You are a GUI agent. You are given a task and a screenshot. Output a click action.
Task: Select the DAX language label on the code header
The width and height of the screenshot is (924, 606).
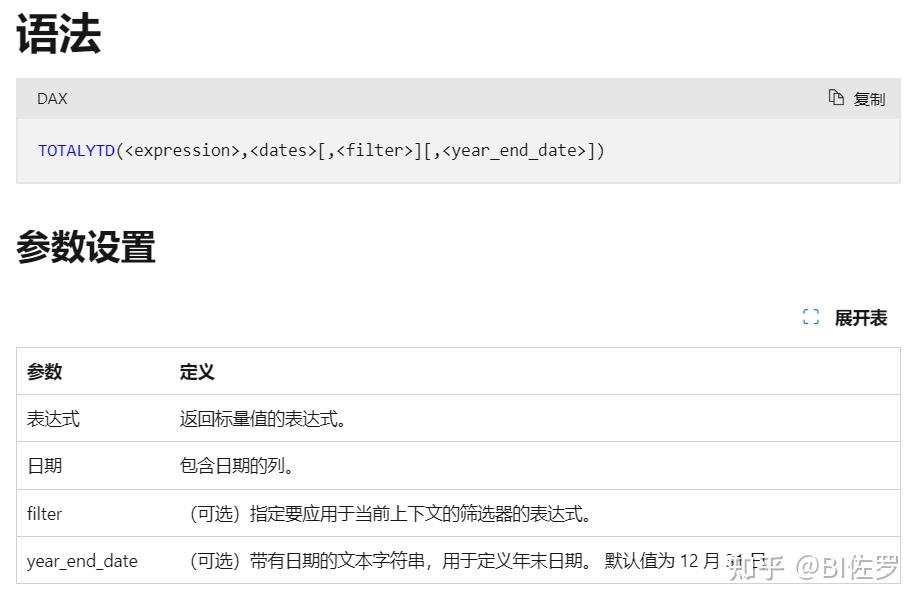[x=52, y=98]
